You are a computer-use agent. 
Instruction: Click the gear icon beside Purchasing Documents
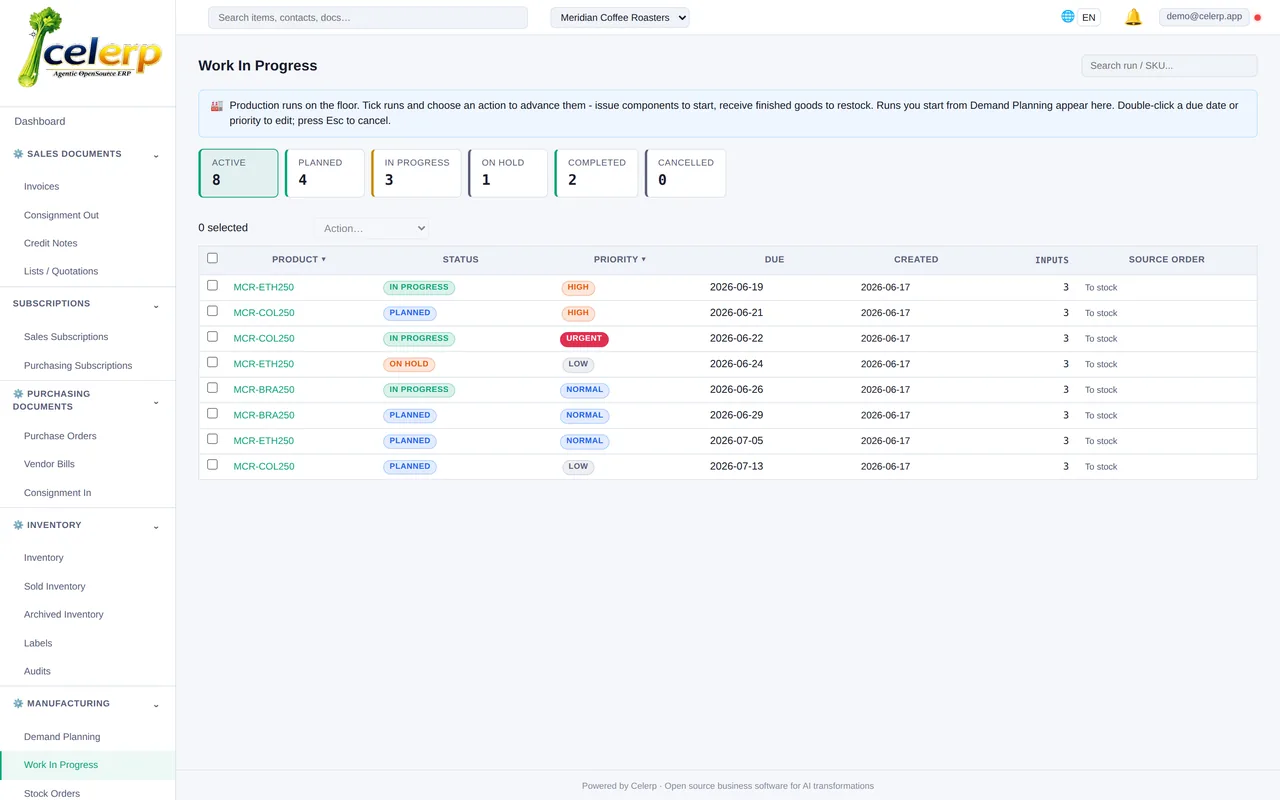click(18, 394)
